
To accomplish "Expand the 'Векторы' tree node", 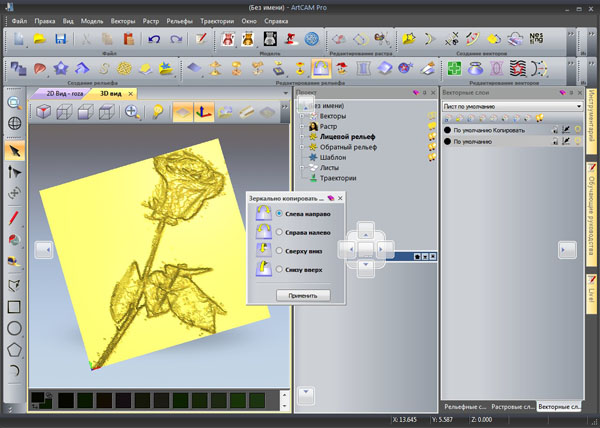I will (302, 116).
